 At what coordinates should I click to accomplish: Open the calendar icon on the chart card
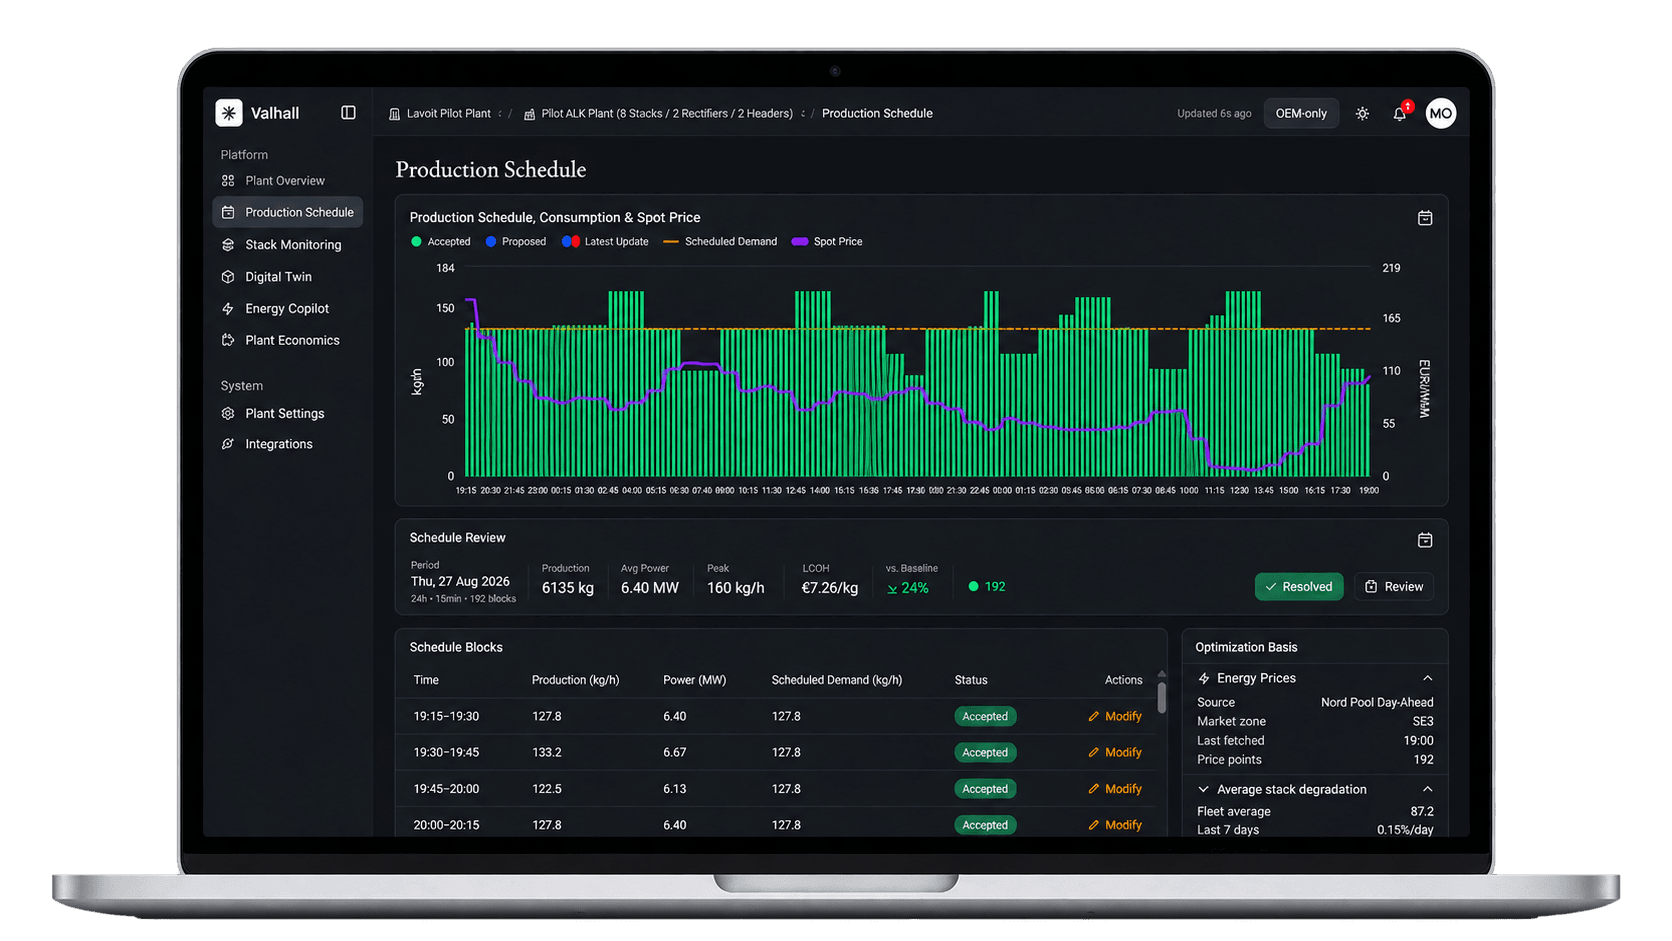coord(1425,218)
